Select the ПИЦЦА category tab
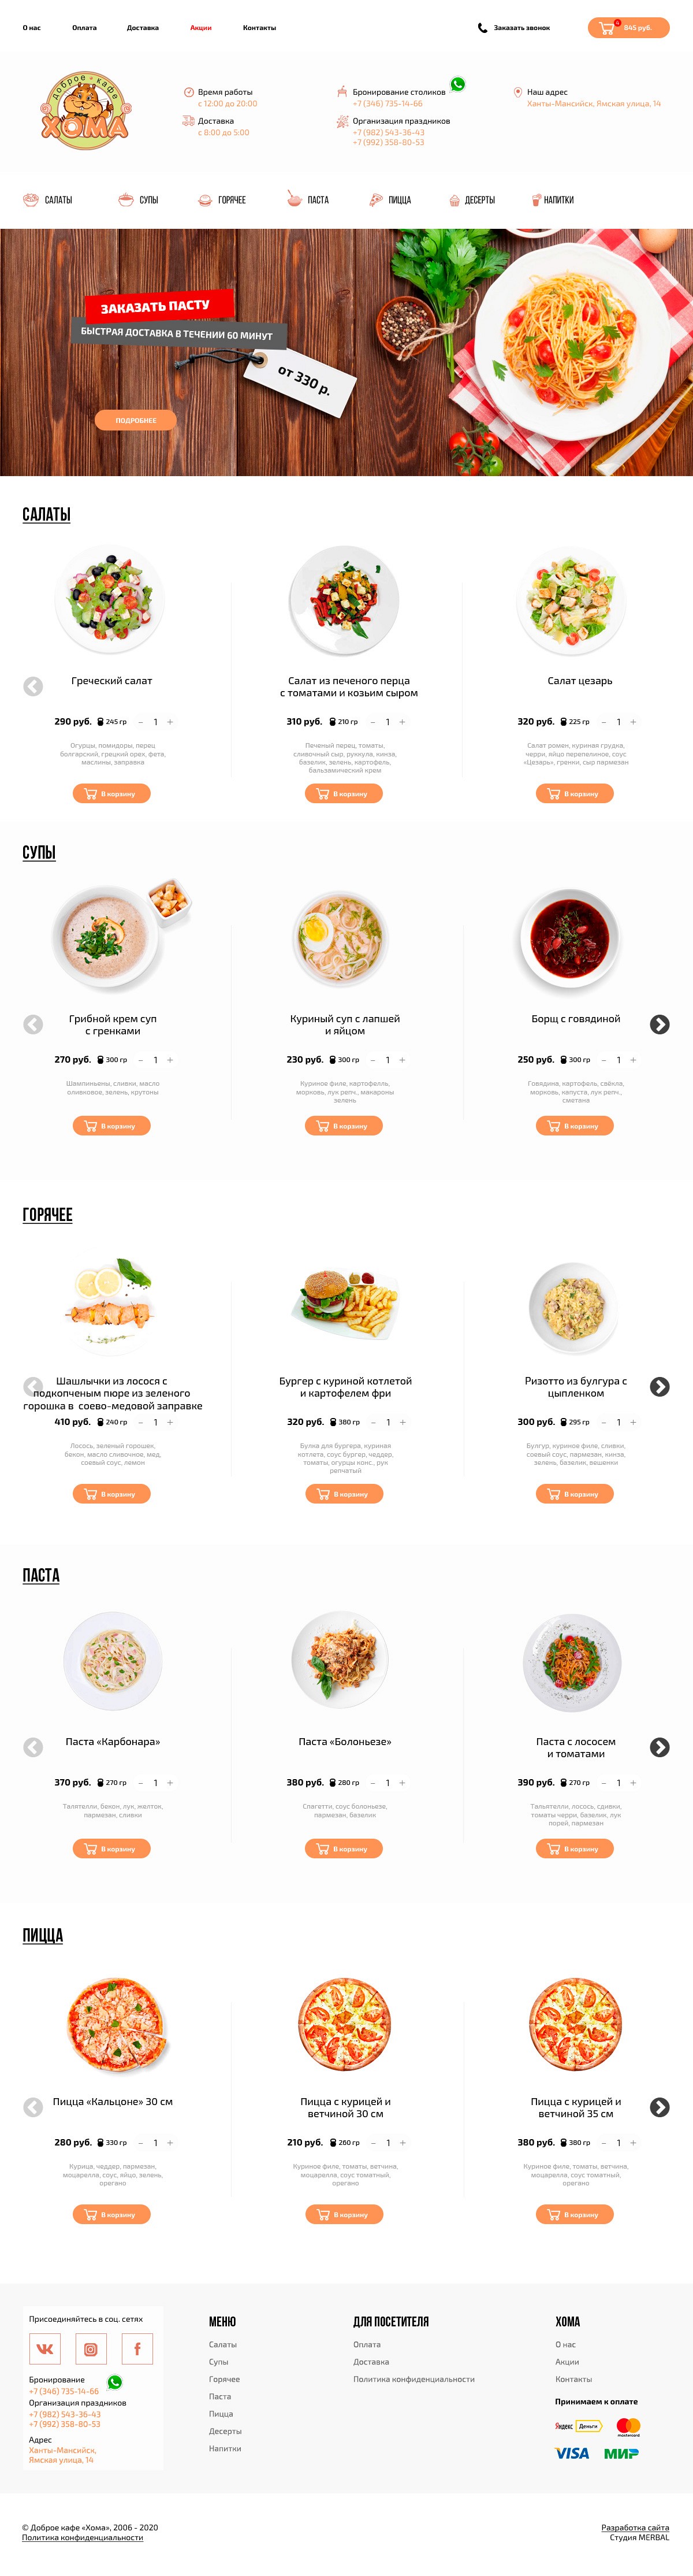 pyautogui.click(x=390, y=200)
